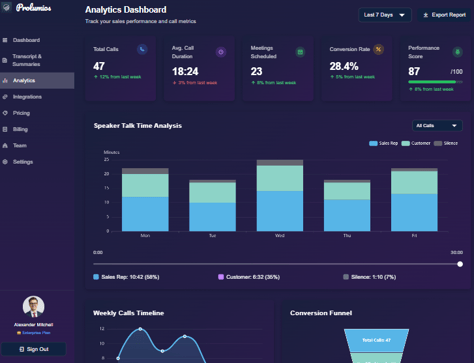Click the Billing receipt icon
The height and width of the screenshot is (363, 474).
click(5, 129)
